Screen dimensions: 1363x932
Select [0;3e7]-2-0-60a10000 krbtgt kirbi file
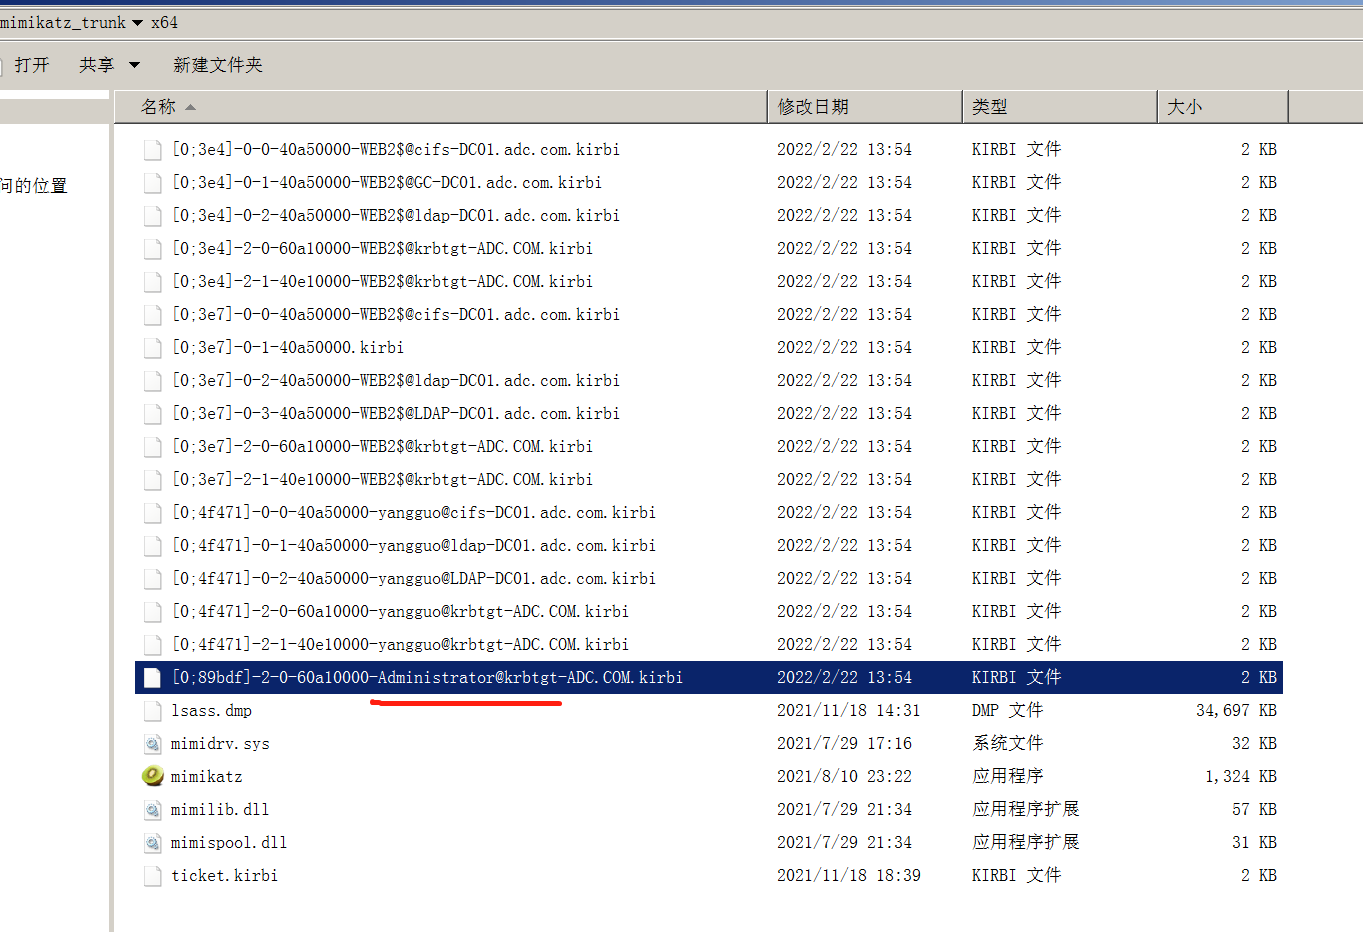(x=382, y=446)
